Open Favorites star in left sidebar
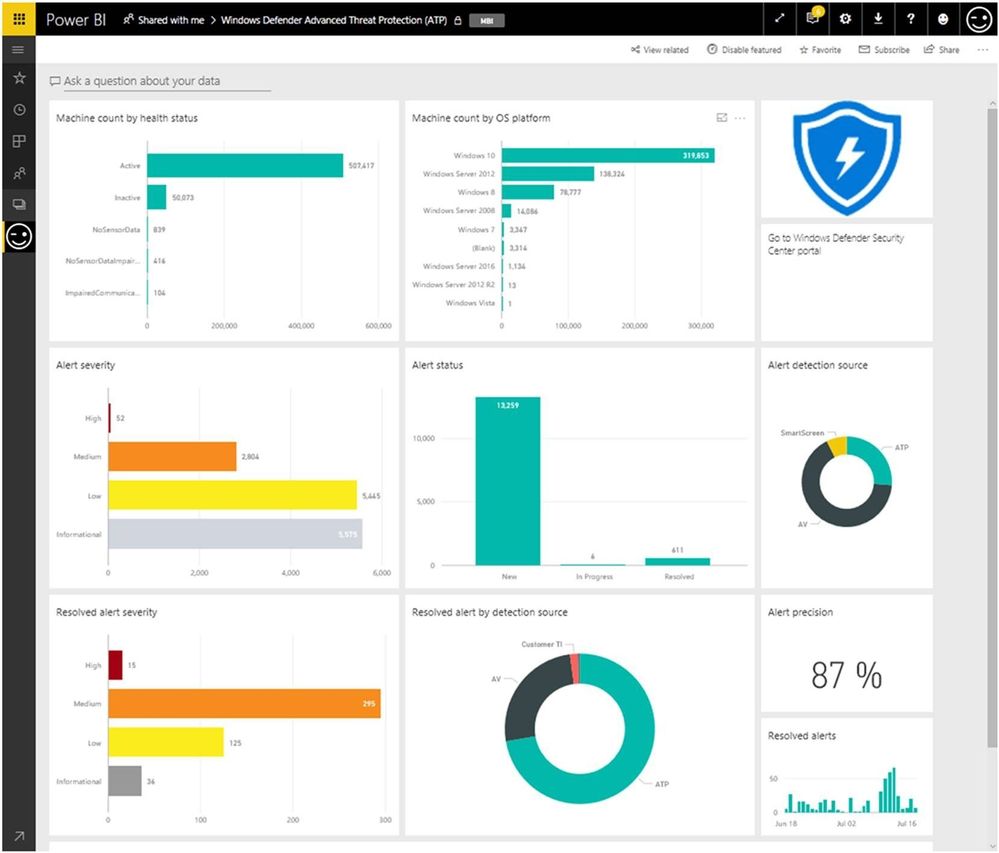Image resolution: width=999 pixels, height=853 pixels. point(19,78)
